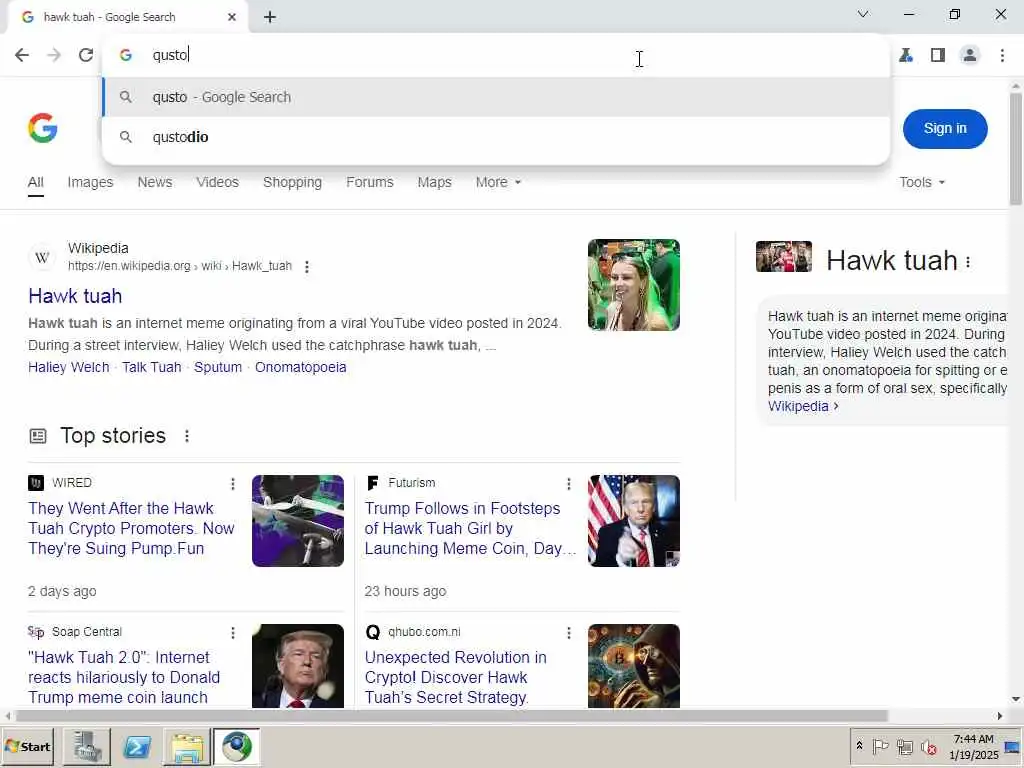Open the Chrome three-dot menu
Viewport: 1024px width, 768px height.
(1002, 56)
